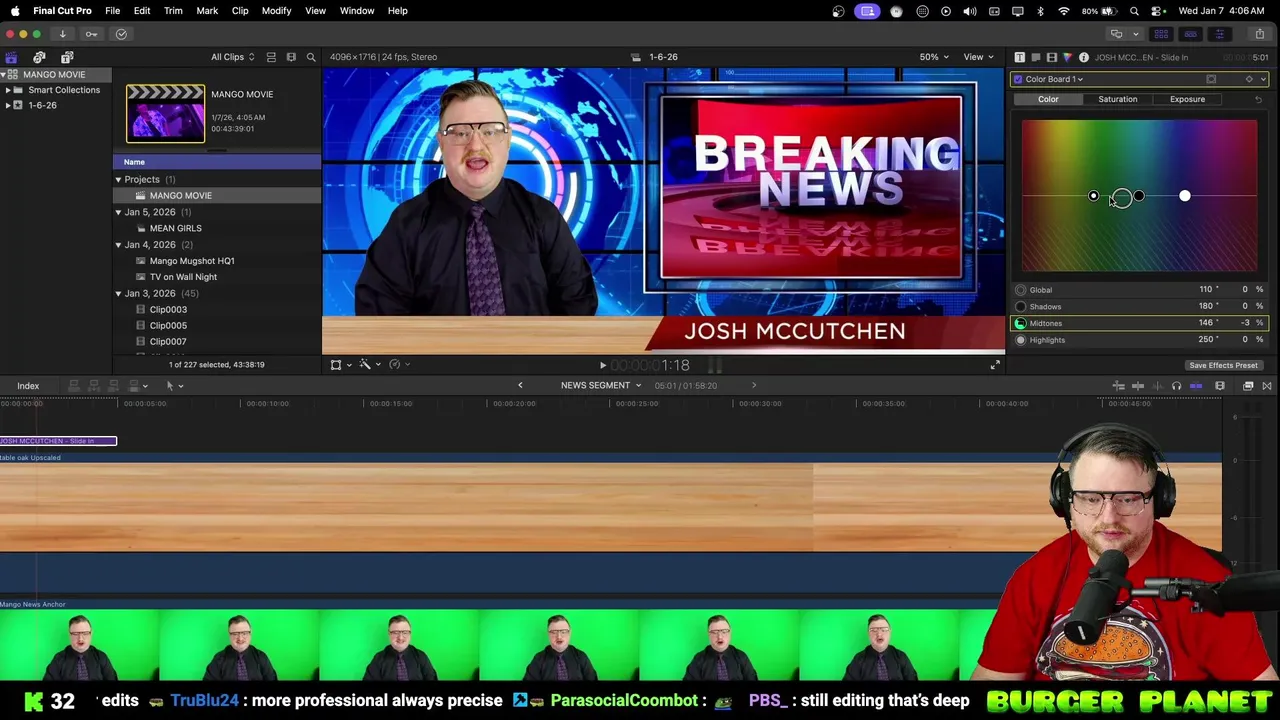The width and height of the screenshot is (1280, 720).
Task: Open the Trim menu
Action: [173, 11]
